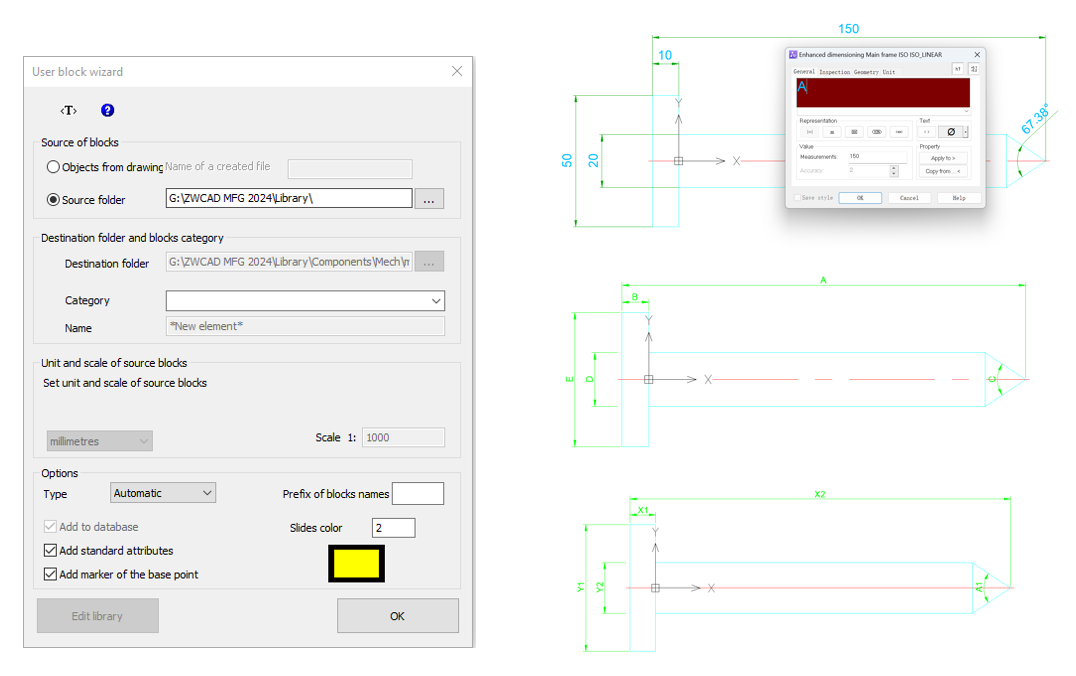1076x676 pixels.
Task: Click the first Representation icon in Enhanced dimensioning
Action: 810,132
